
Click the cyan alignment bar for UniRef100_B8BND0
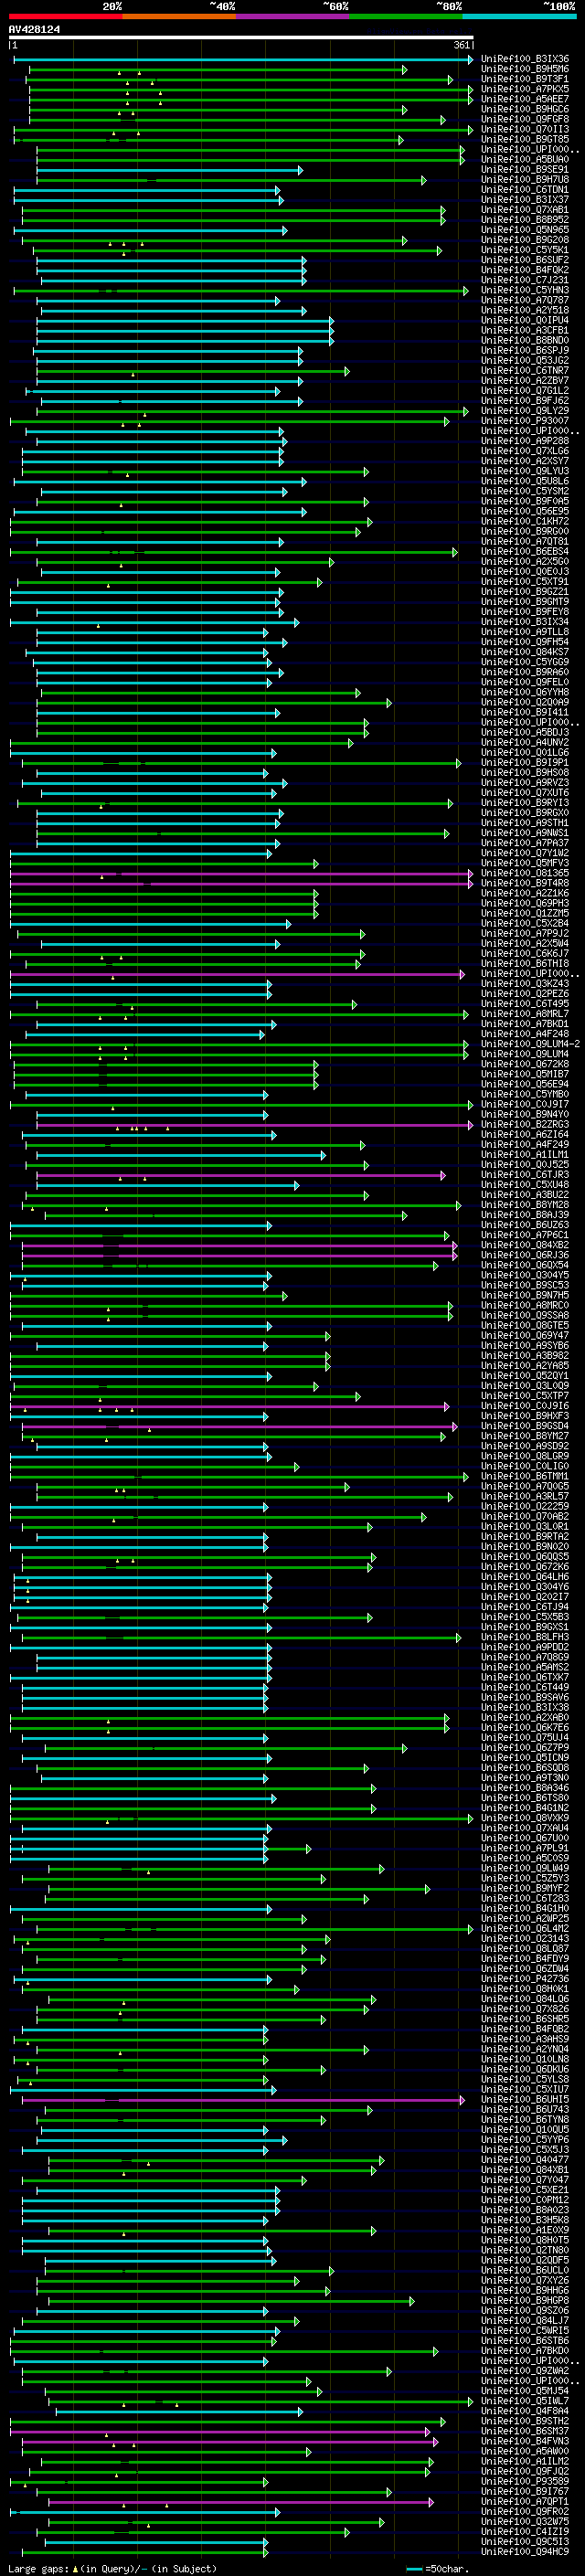[x=185, y=341]
